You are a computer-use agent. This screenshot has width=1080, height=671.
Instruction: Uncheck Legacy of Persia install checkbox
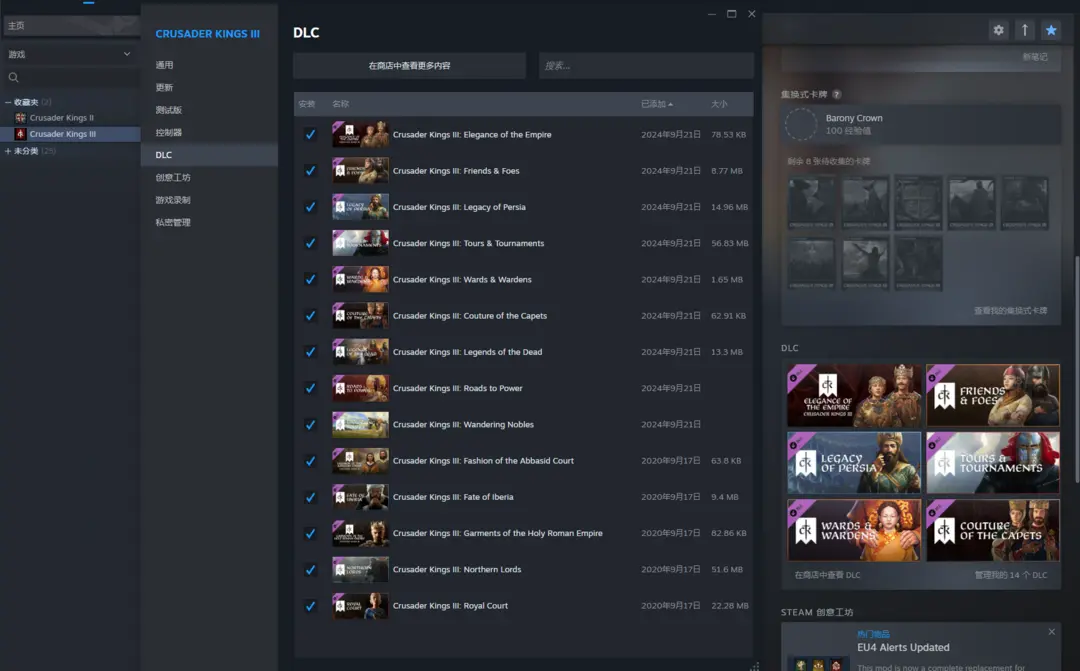(x=311, y=207)
